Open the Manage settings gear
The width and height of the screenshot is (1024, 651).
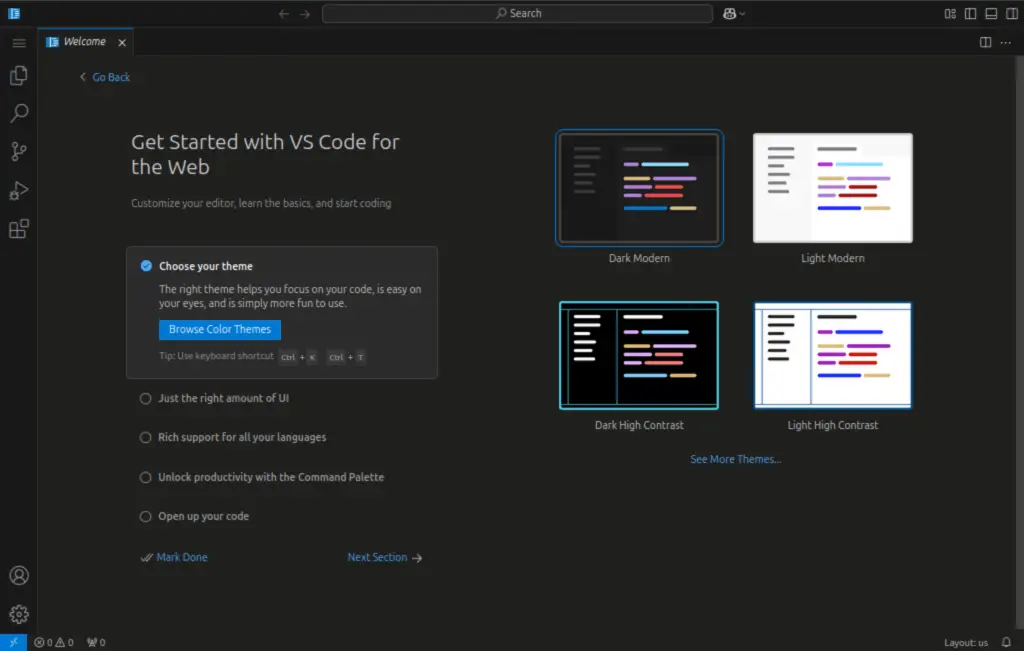pos(18,613)
